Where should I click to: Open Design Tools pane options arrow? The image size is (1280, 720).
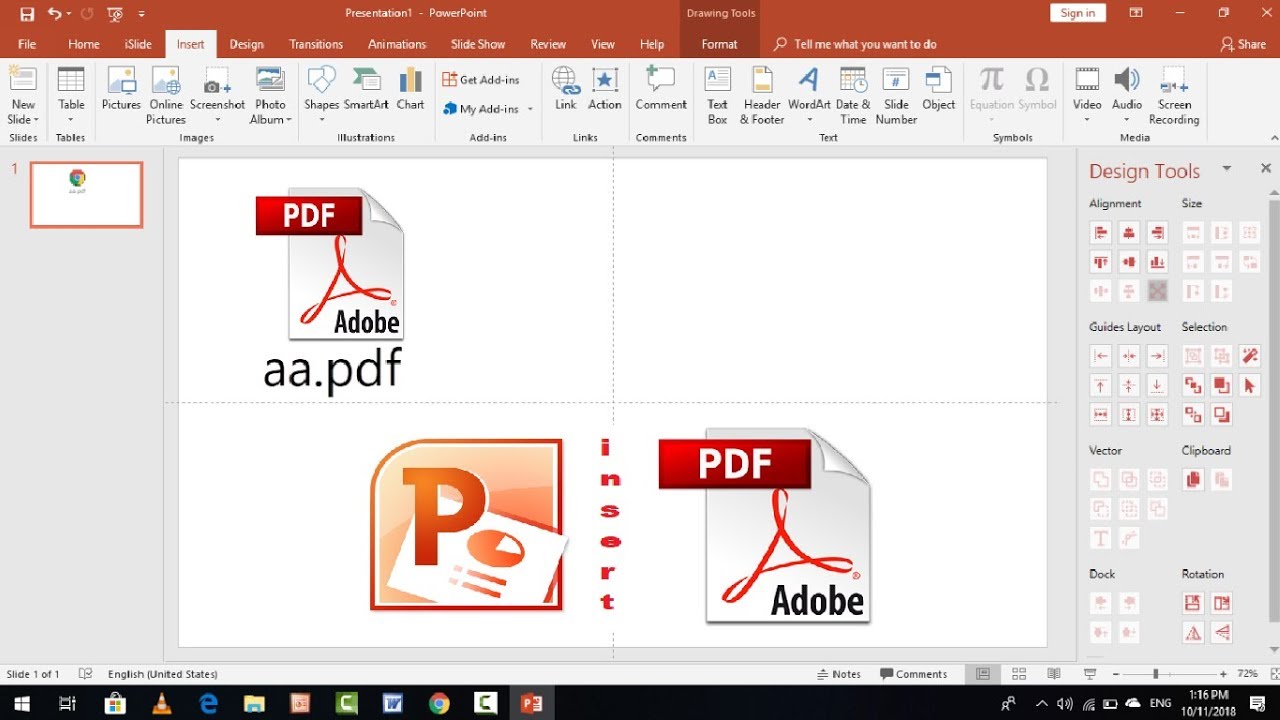tap(1227, 169)
